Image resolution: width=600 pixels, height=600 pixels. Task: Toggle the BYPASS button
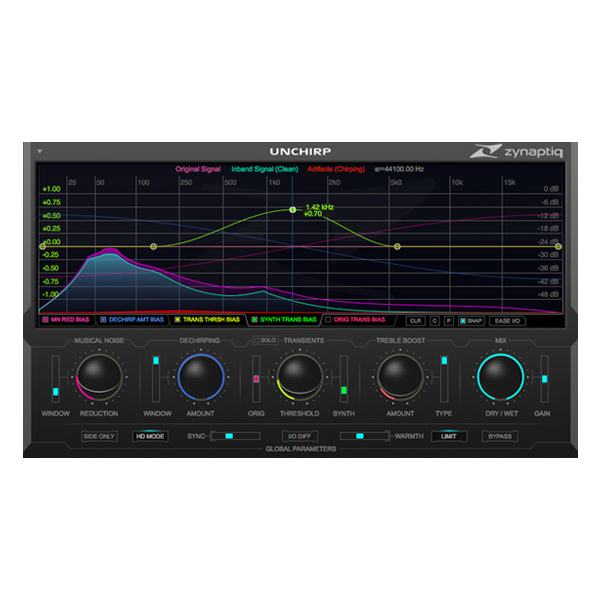(x=500, y=436)
